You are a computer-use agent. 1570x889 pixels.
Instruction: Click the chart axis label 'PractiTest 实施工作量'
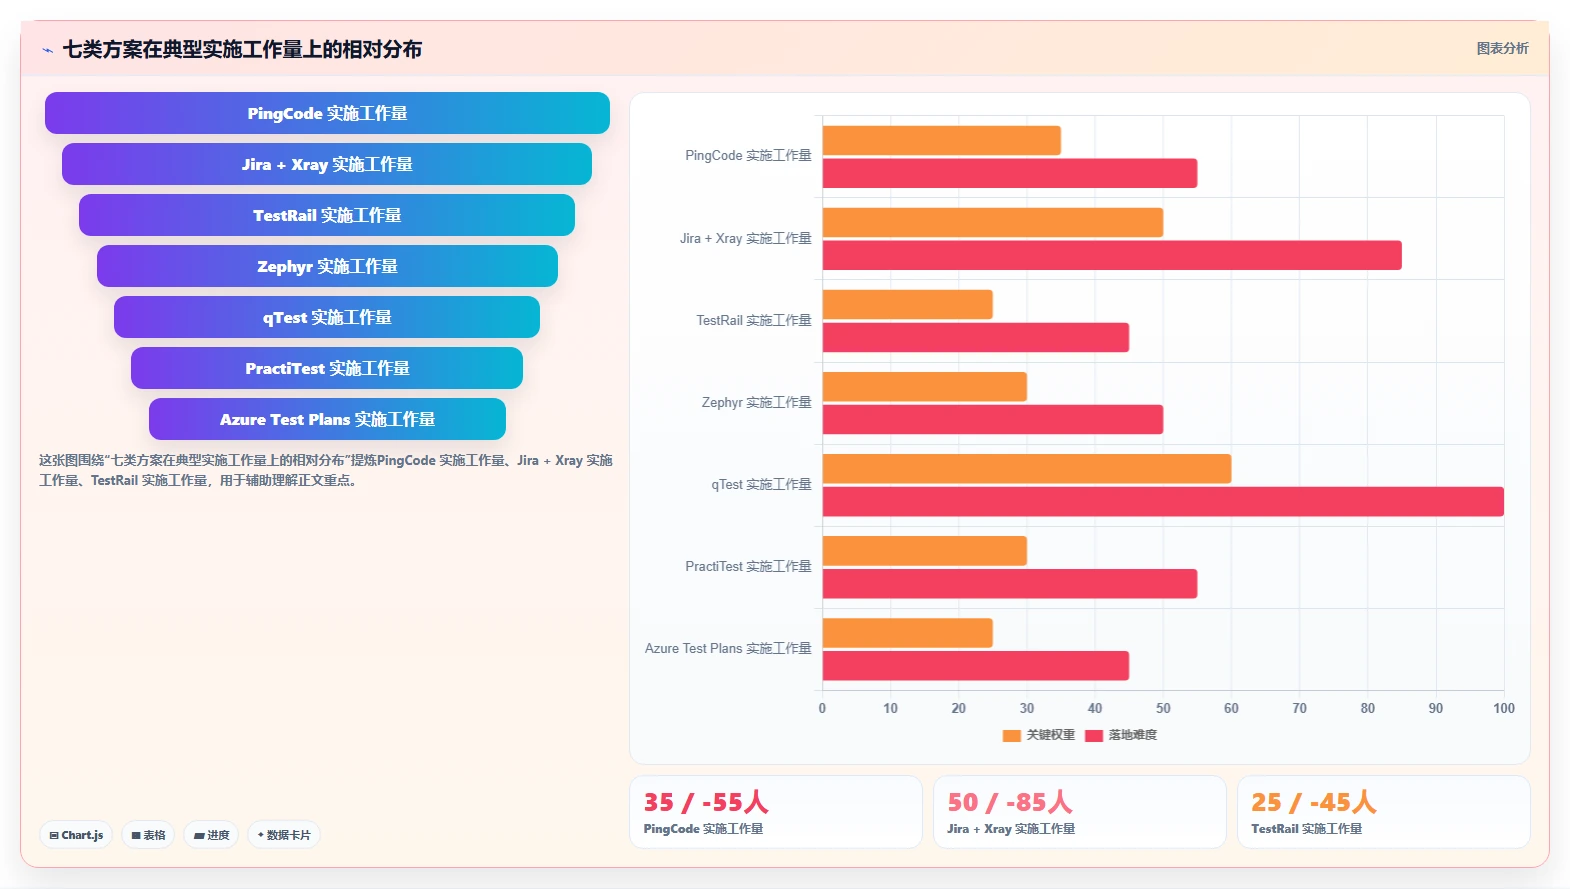[x=749, y=566]
